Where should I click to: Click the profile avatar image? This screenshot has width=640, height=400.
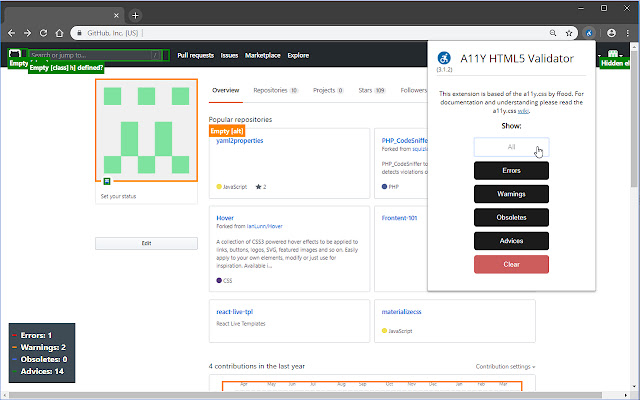[147, 130]
